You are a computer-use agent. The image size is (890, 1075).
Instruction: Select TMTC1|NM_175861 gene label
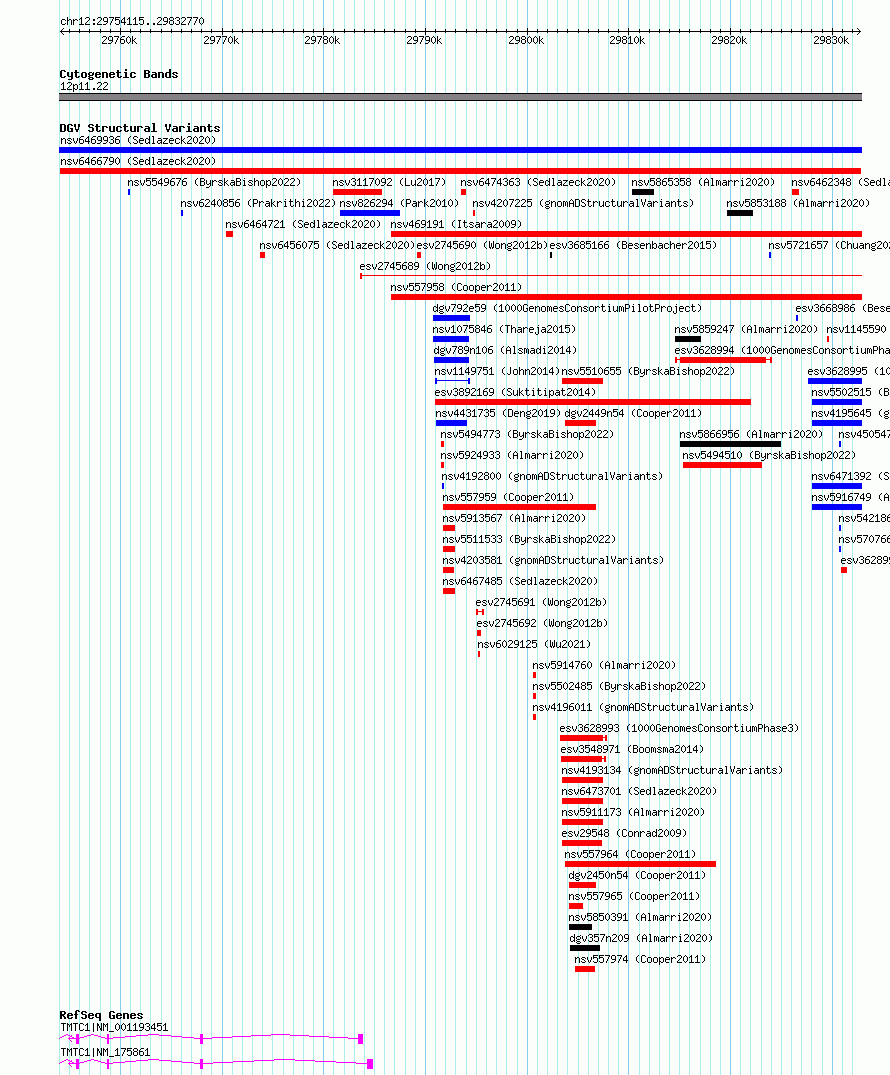click(105, 1052)
